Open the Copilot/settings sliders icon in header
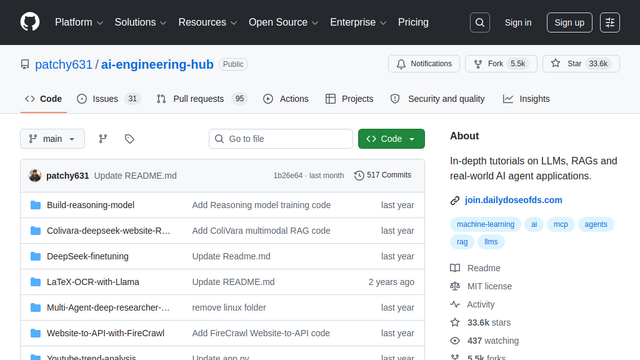The width and height of the screenshot is (640, 360). (x=610, y=22)
